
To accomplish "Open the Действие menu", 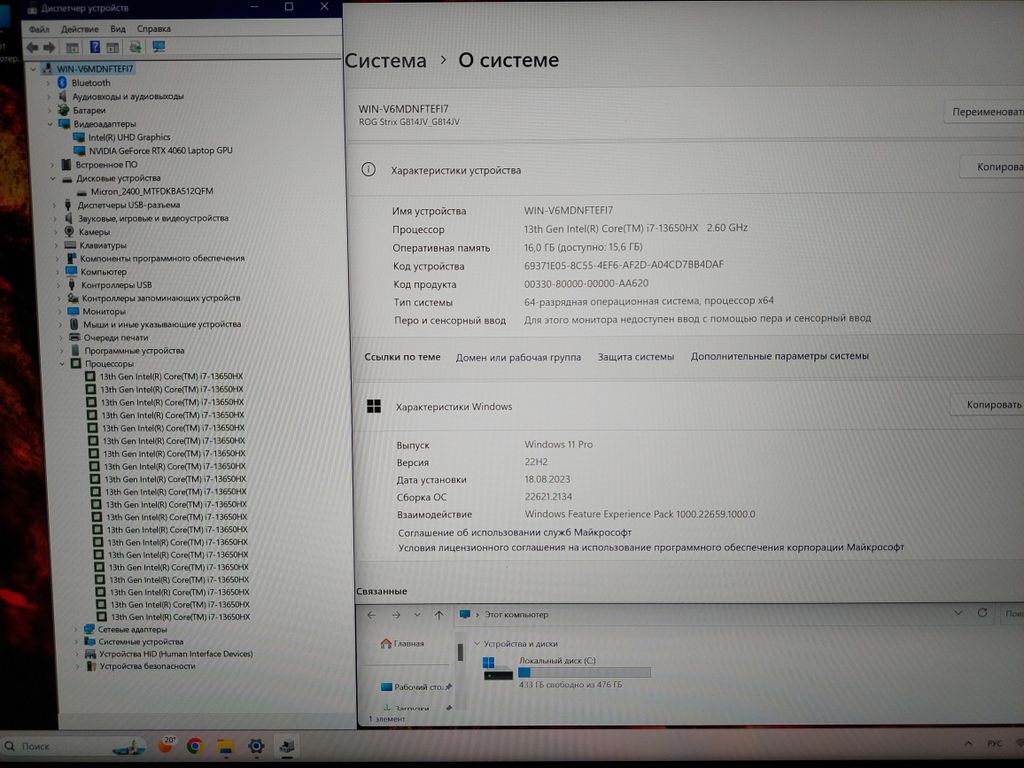I will tap(79, 30).
